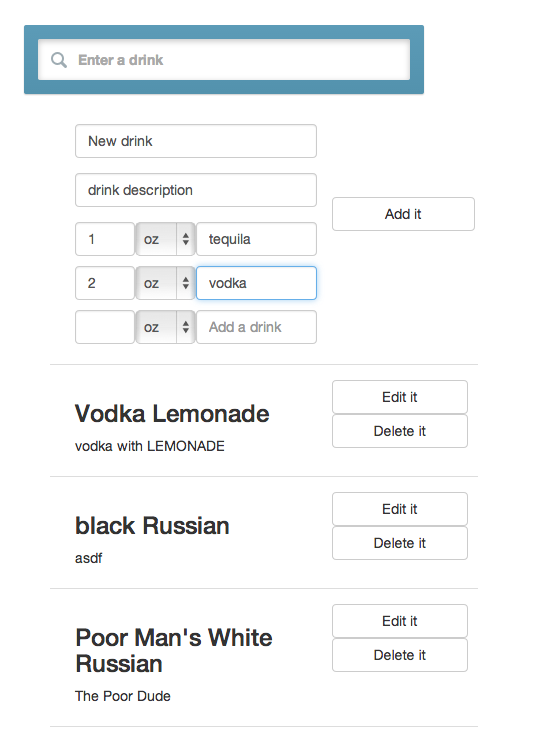Focus the Enter a drink search field
The width and height of the screenshot is (557, 732).
(224, 60)
